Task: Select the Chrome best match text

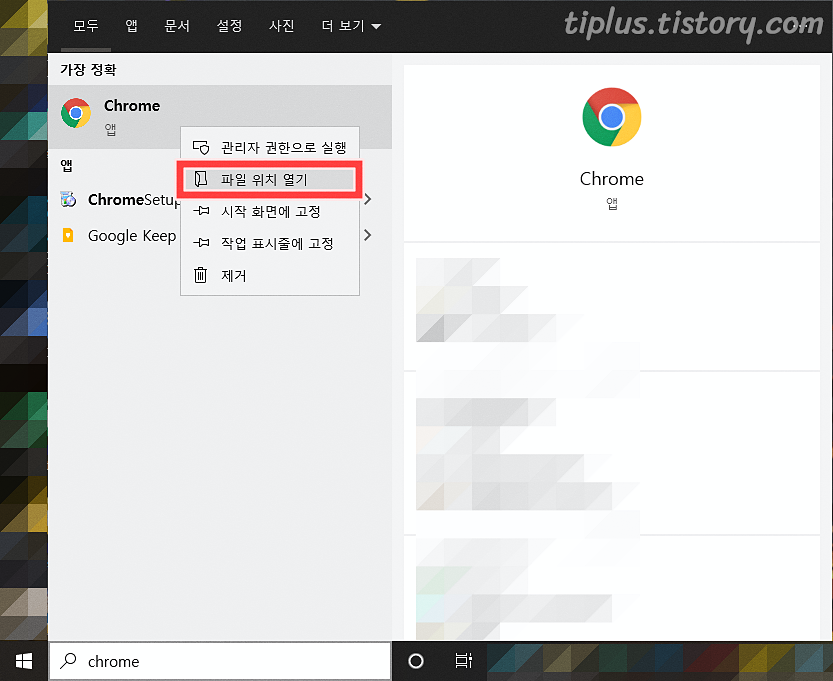Action: (x=132, y=106)
